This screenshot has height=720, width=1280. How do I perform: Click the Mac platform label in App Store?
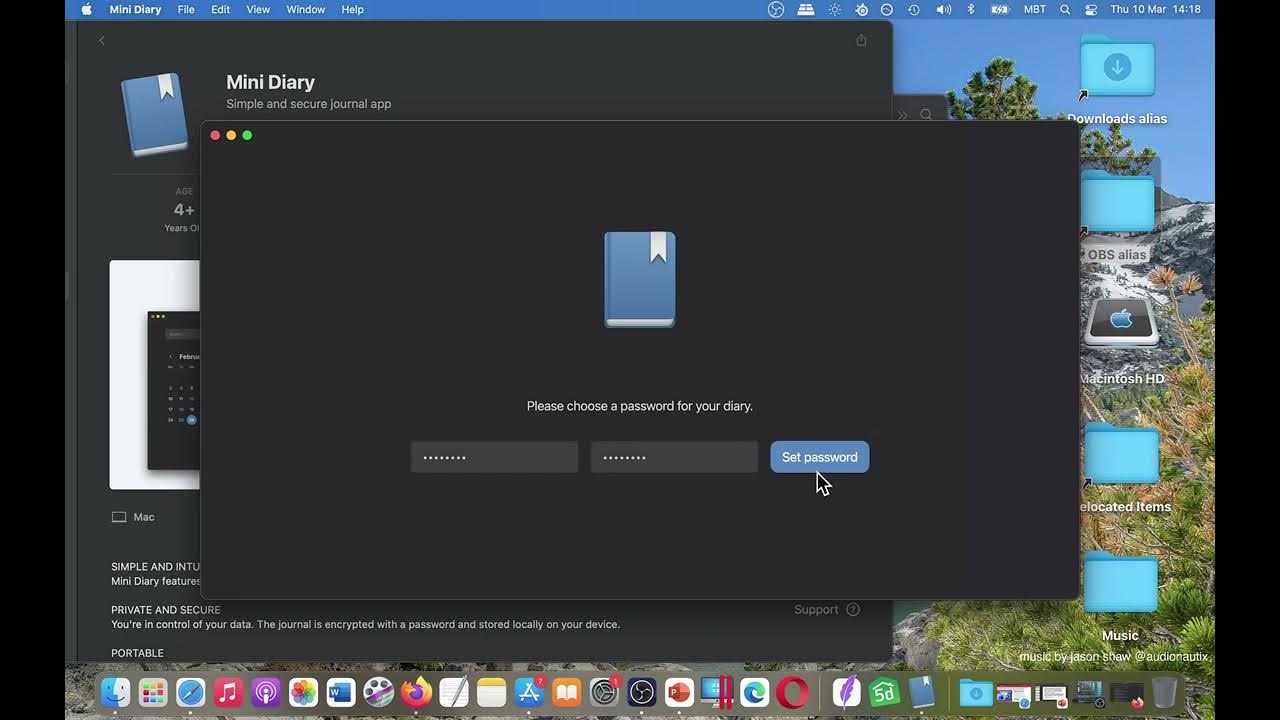133,517
